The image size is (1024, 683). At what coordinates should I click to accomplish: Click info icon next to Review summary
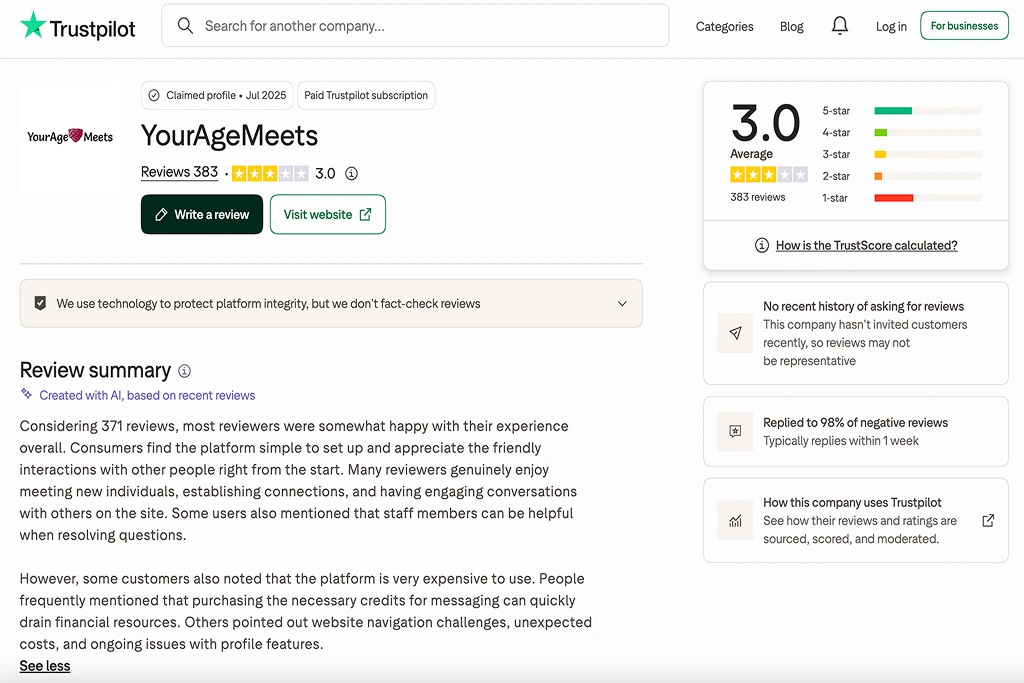tap(185, 371)
